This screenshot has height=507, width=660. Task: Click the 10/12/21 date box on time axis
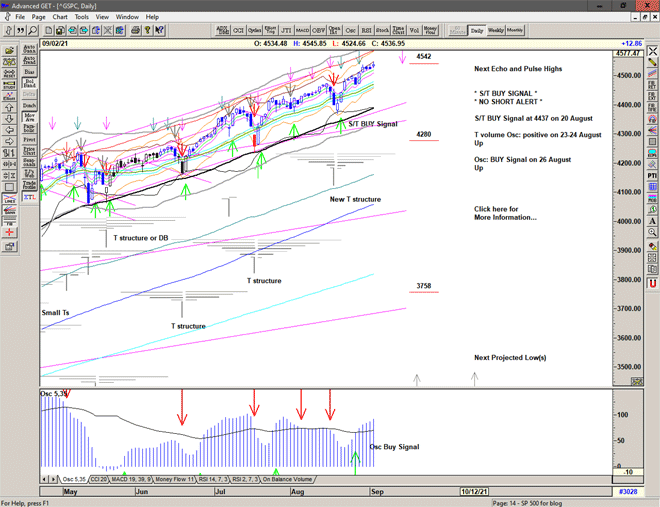(472, 492)
